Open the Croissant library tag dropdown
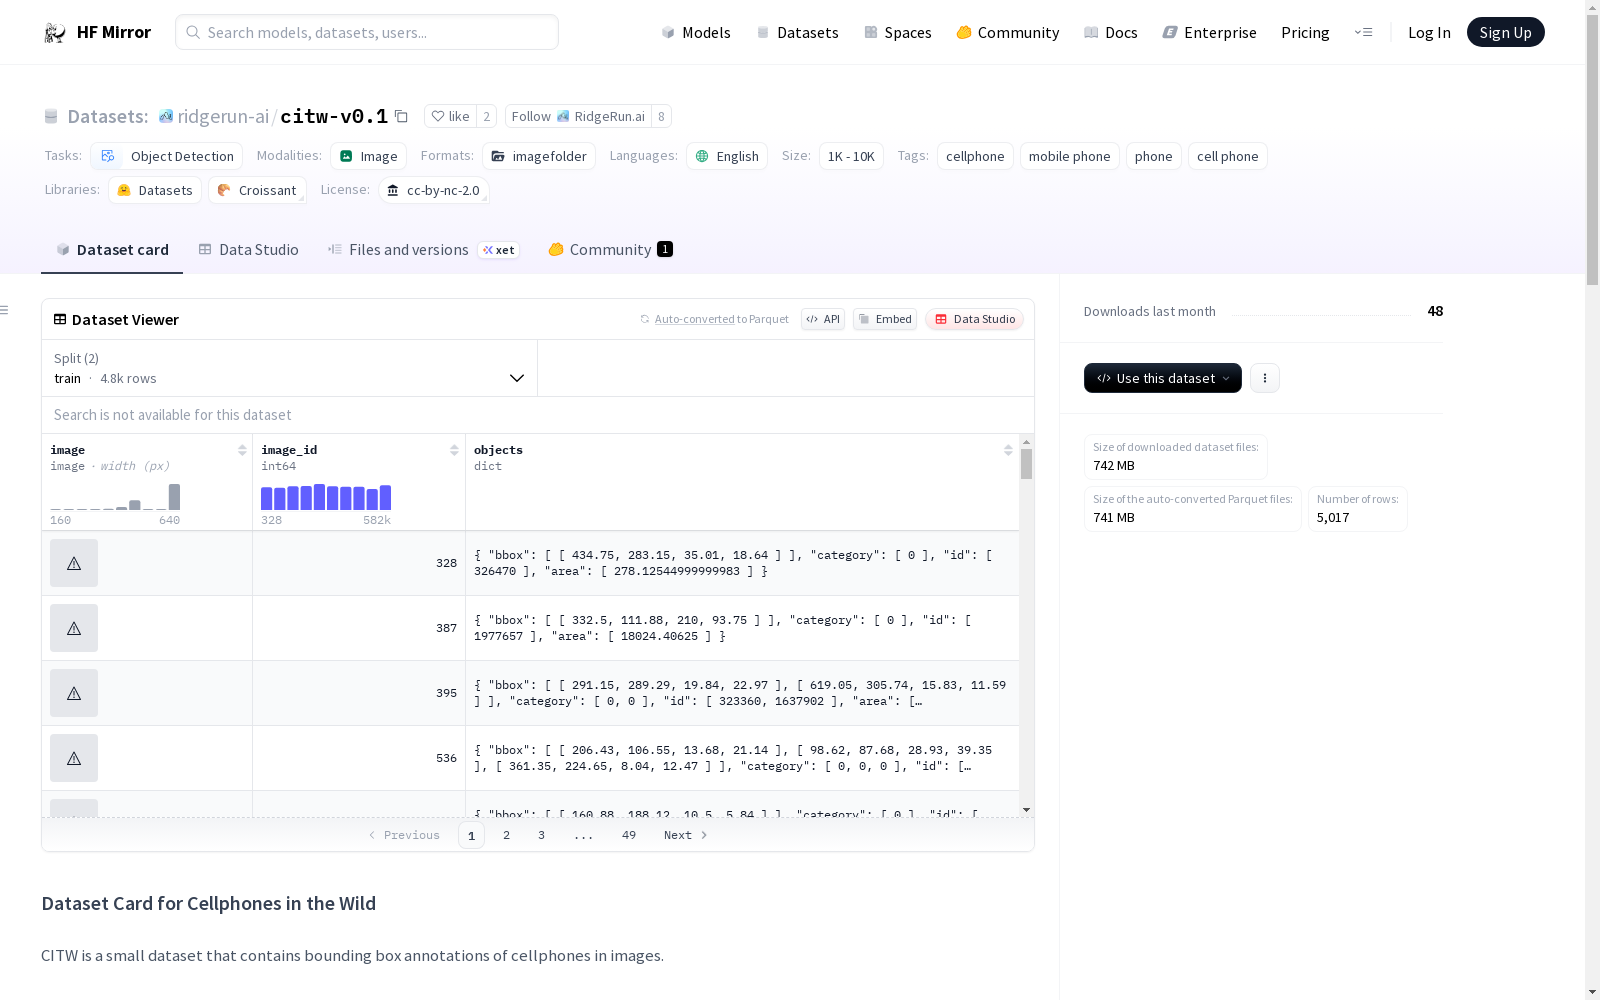The width and height of the screenshot is (1600, 1000). (257, 190)
